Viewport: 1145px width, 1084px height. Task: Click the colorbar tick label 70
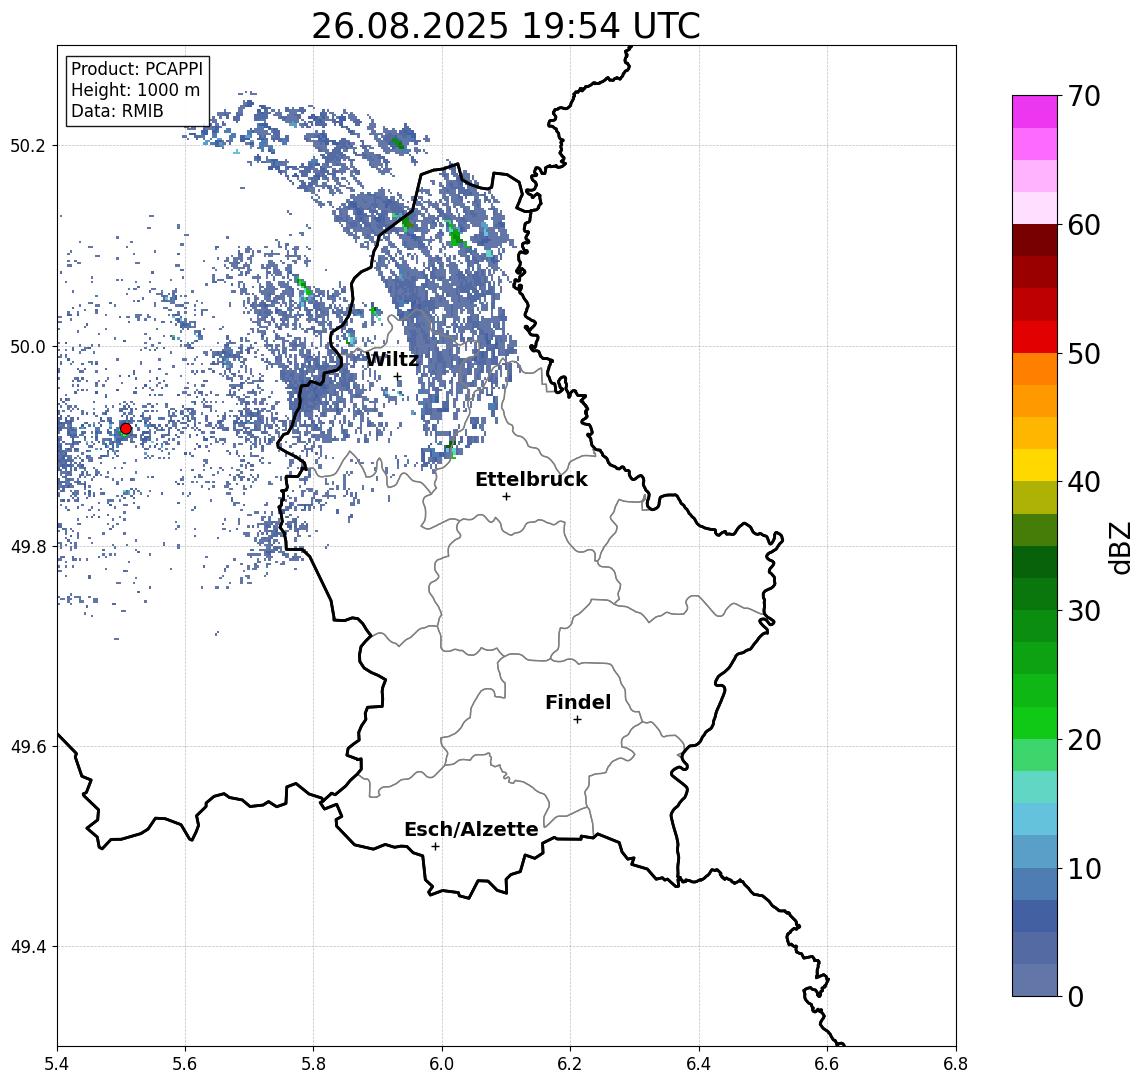1084,96
